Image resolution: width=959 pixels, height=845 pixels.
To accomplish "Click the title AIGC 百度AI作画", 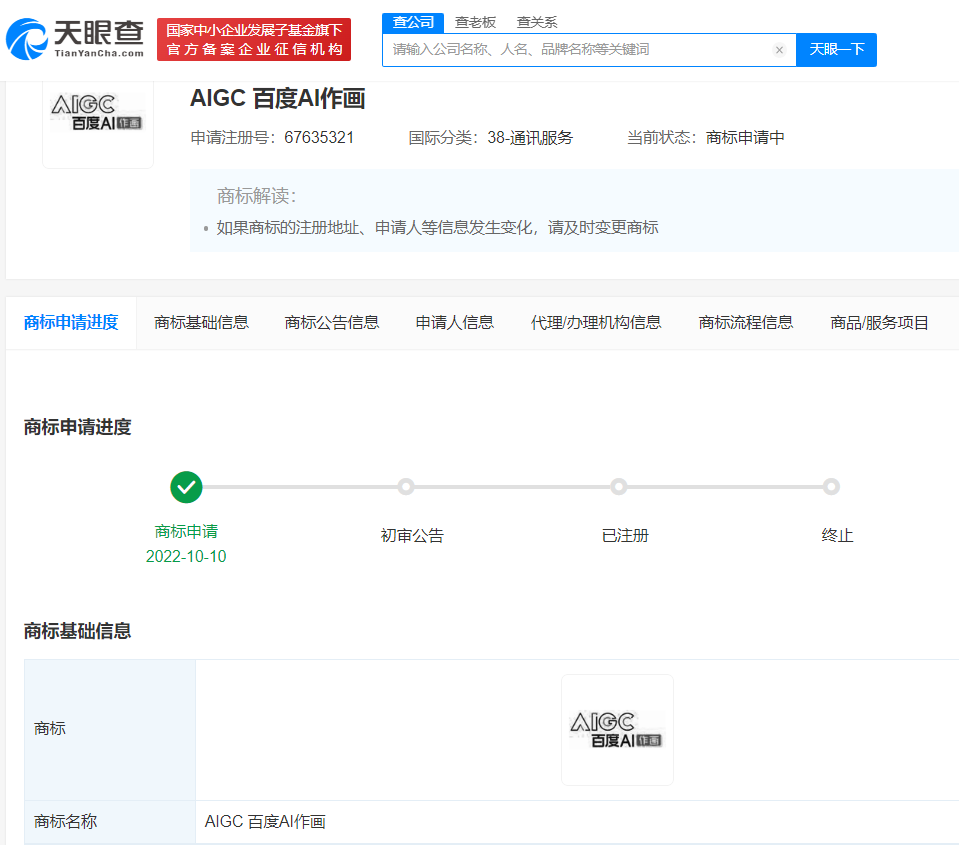I will point(278,98).
